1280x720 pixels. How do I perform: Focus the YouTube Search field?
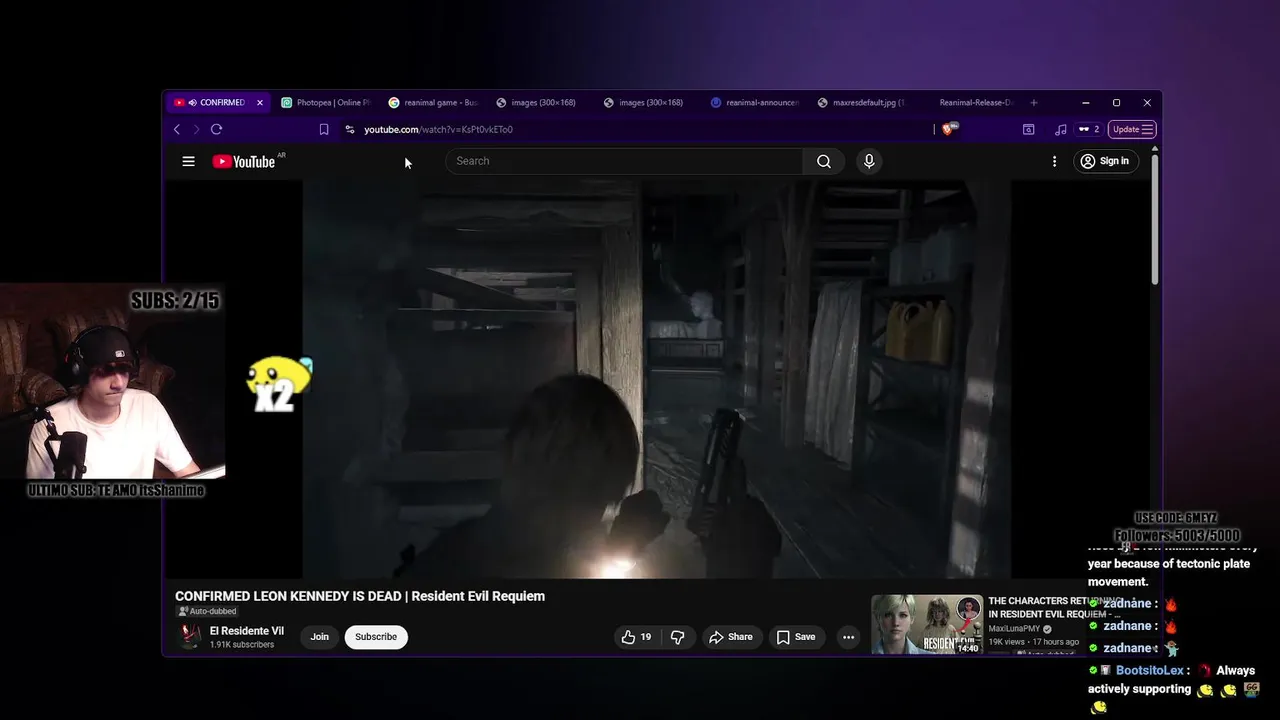click(624, 161)
